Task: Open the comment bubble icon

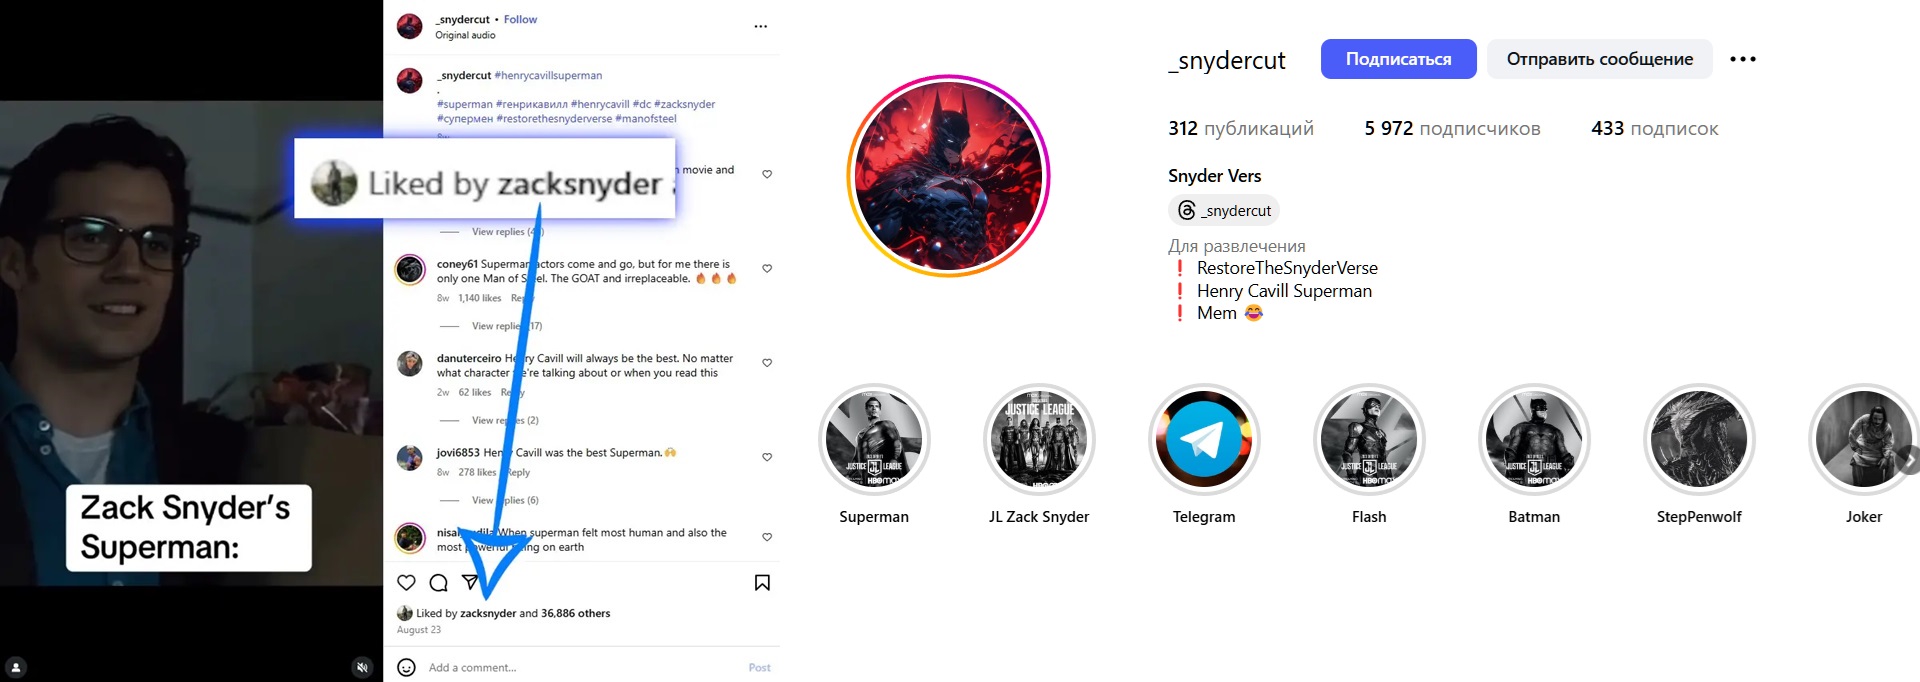Action: [438, 583]
